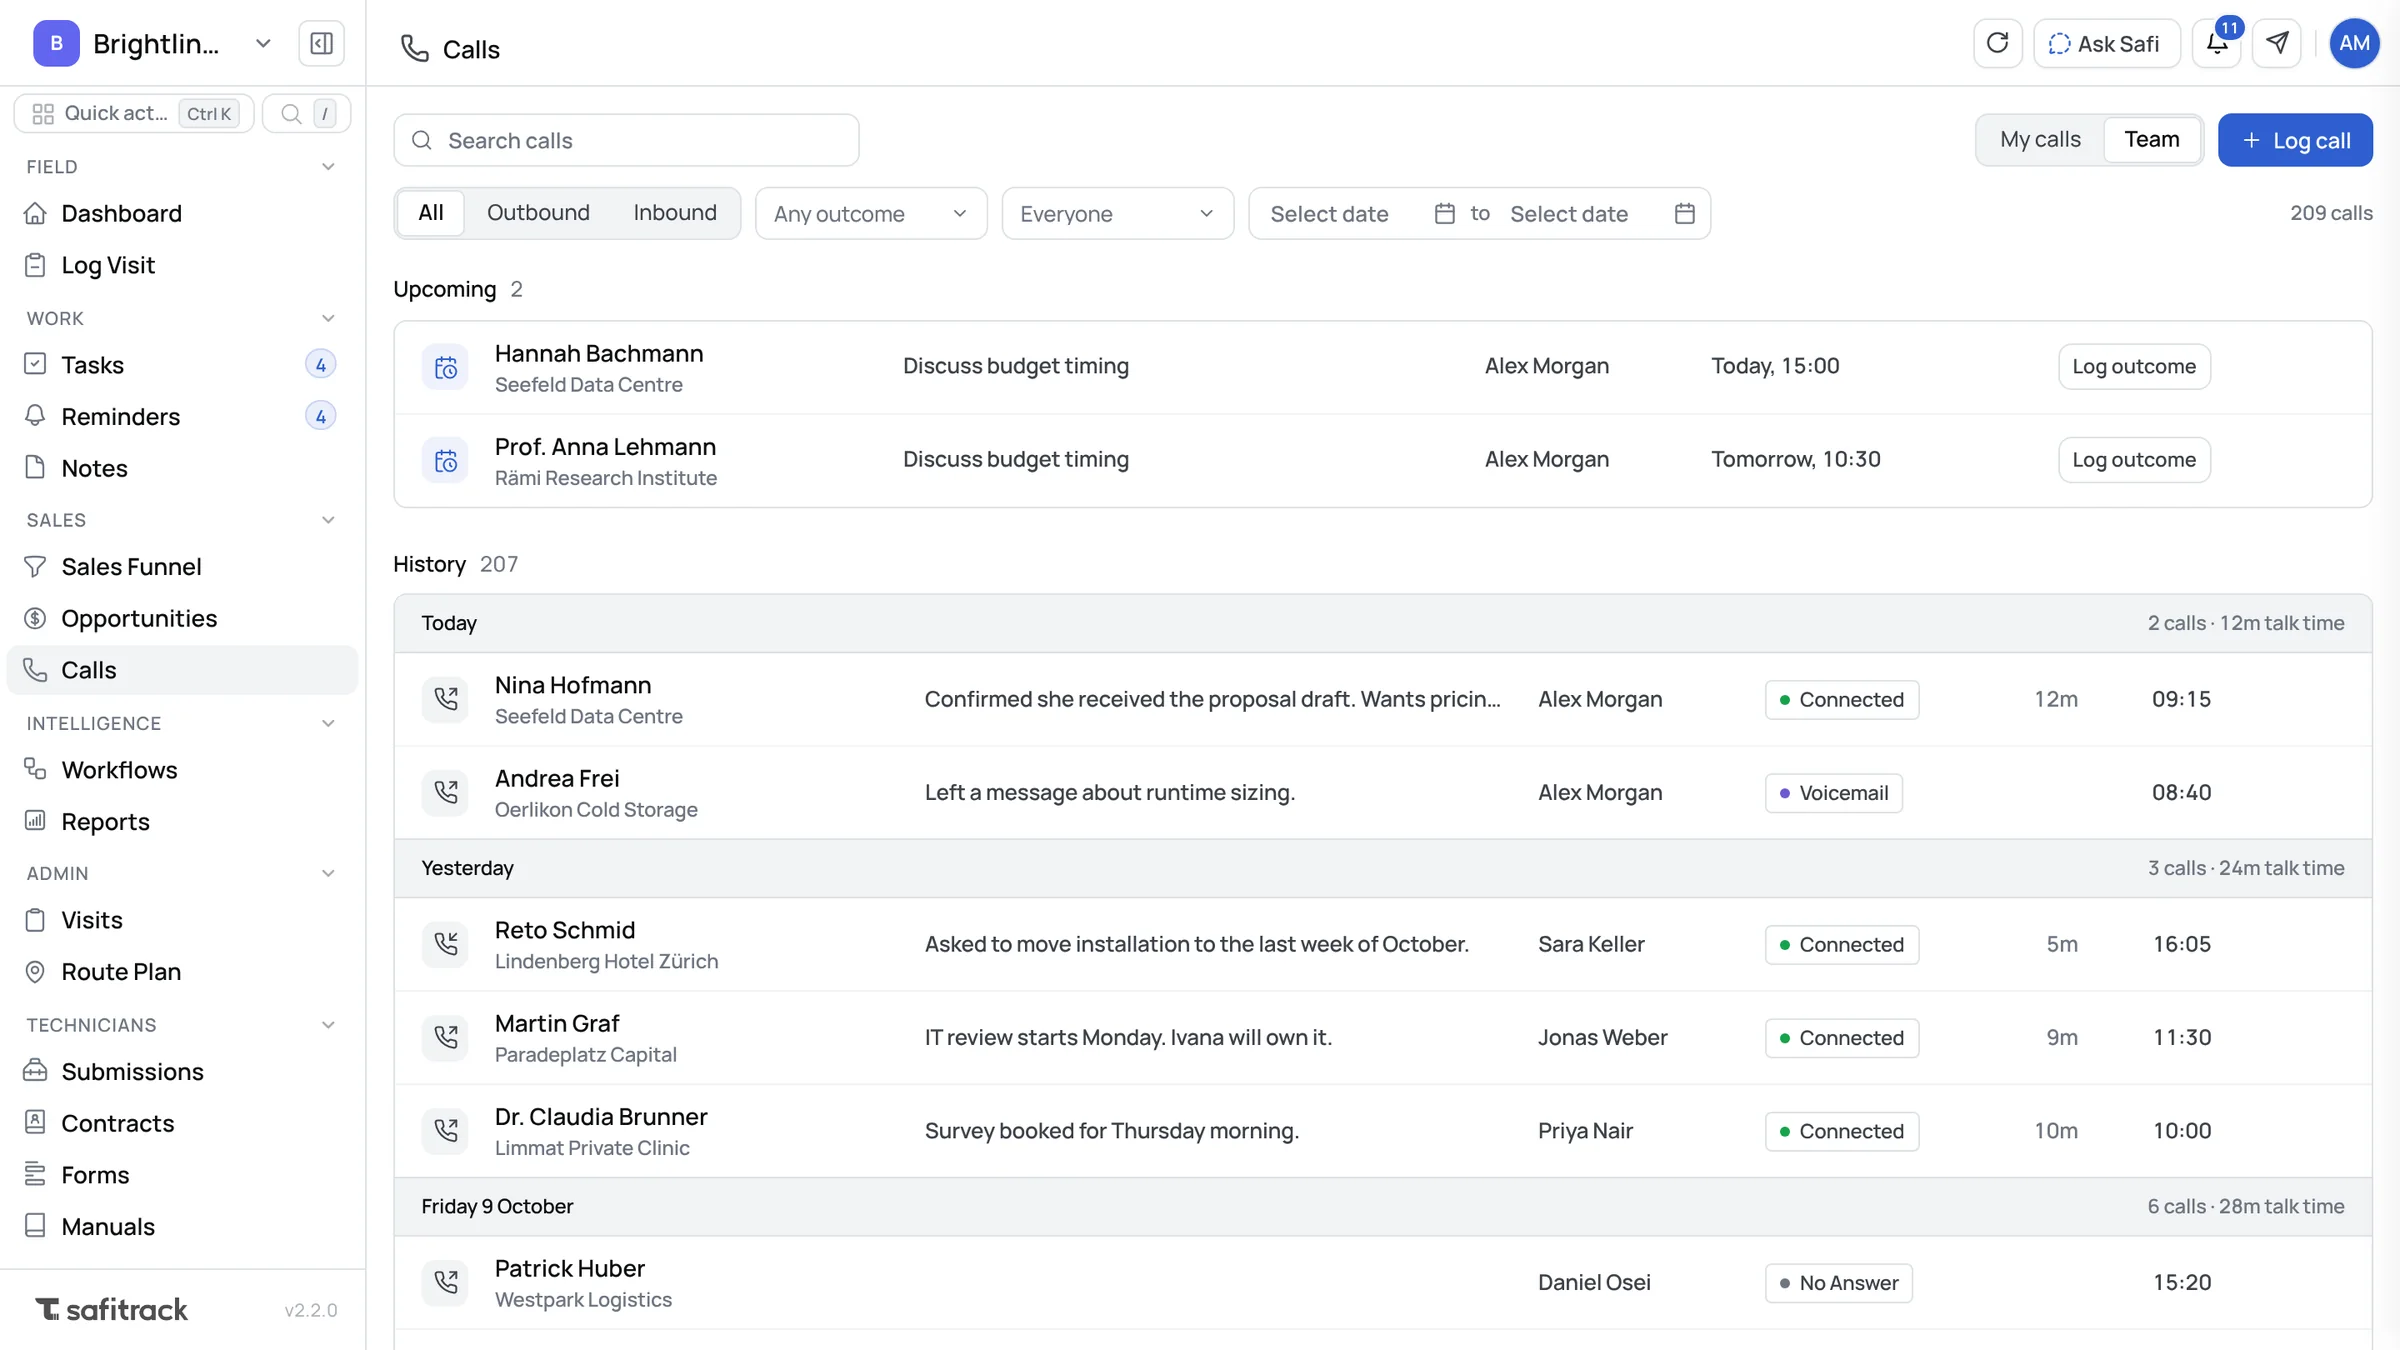Viewport: 2400px width, 1350px height.
Task: Focus the Search calls field
Action: click(626, 140)
